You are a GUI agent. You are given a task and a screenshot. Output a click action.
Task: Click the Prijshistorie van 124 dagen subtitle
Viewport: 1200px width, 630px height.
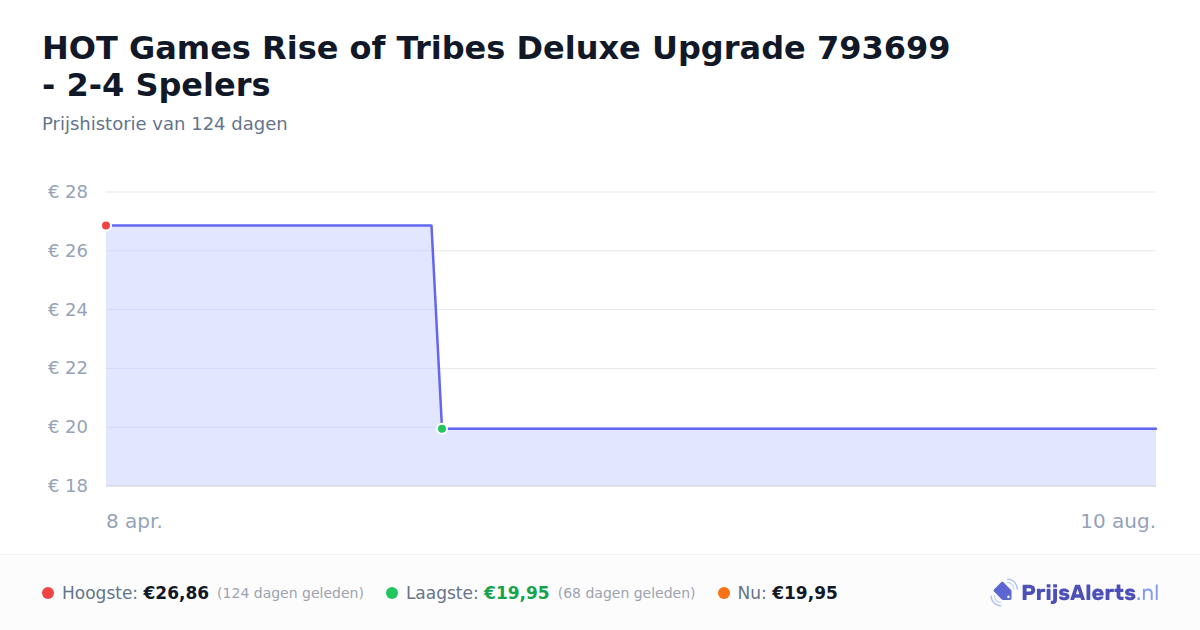pos(165,124)
